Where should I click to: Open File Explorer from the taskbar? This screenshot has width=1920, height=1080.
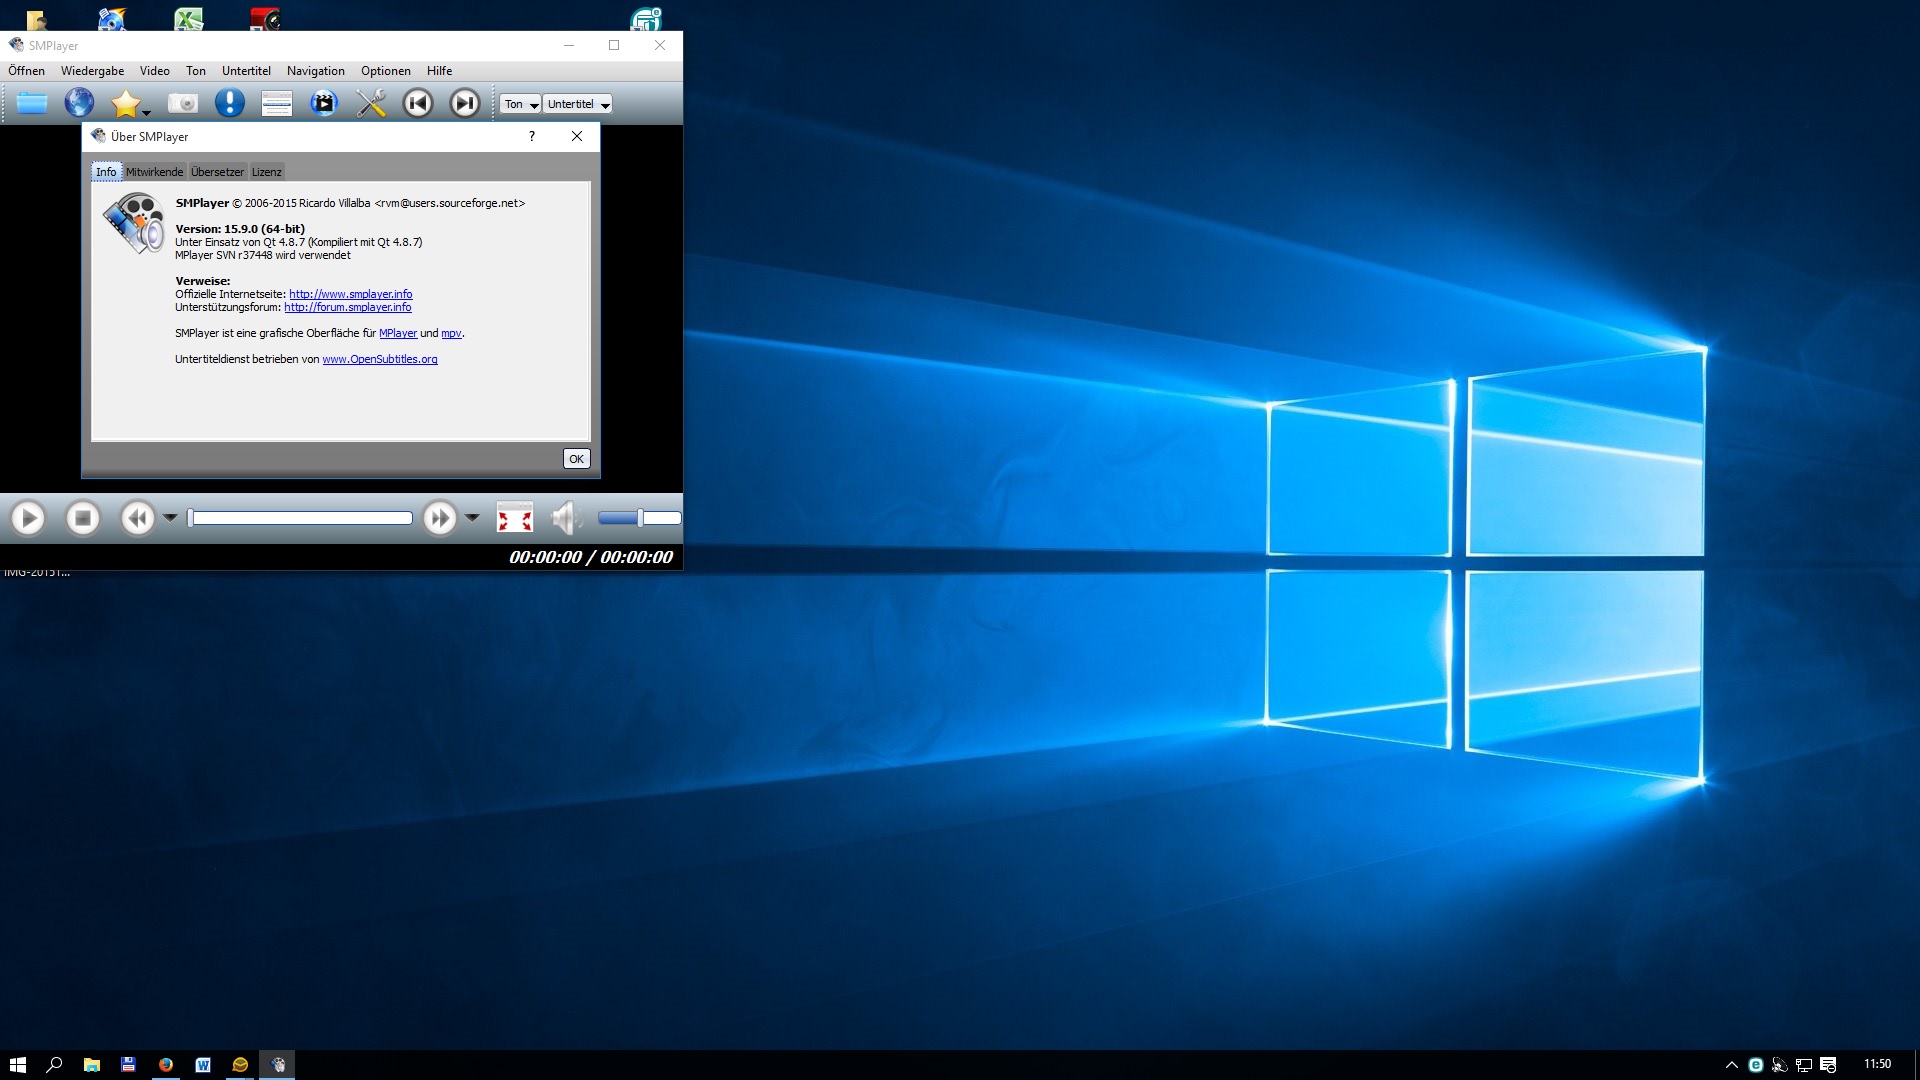91,1065
